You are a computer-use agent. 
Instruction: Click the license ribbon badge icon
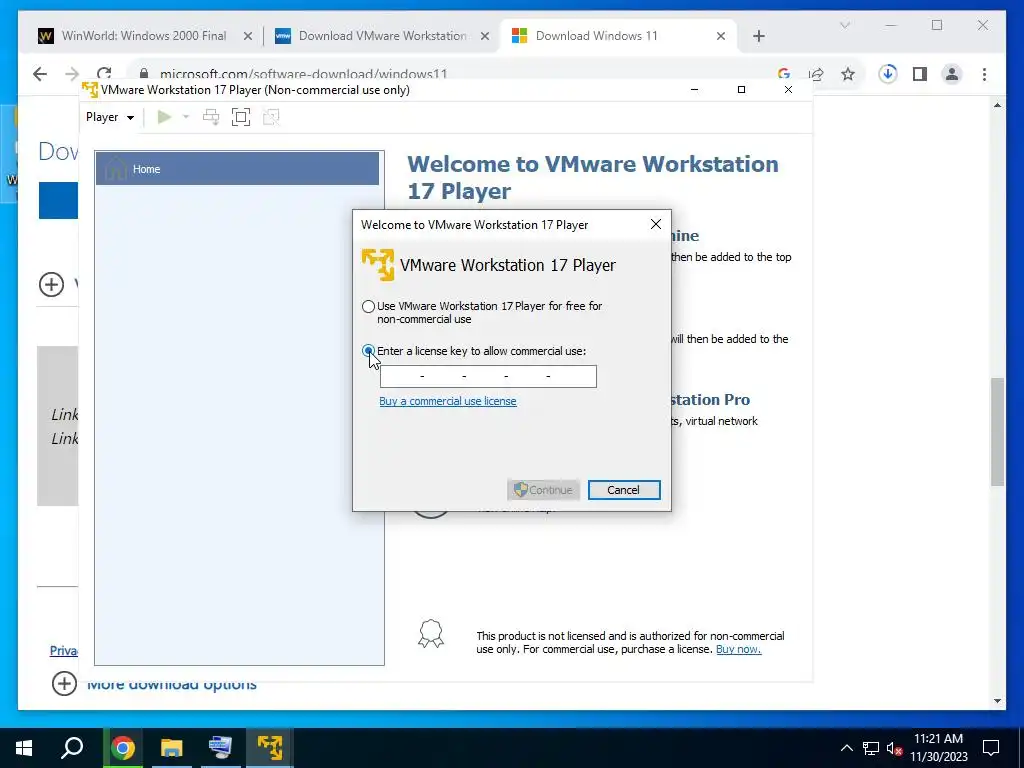click(431, 633)
